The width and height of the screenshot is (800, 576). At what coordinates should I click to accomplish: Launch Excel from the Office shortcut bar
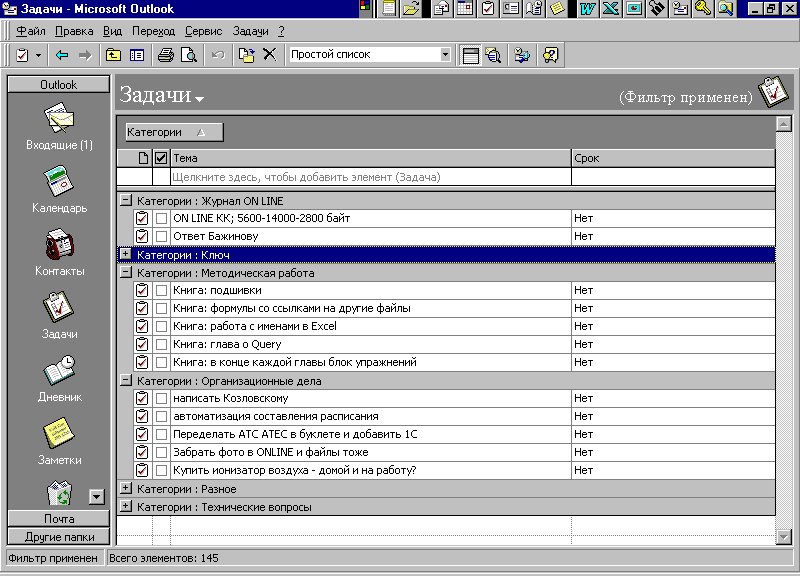coord(611,8)
